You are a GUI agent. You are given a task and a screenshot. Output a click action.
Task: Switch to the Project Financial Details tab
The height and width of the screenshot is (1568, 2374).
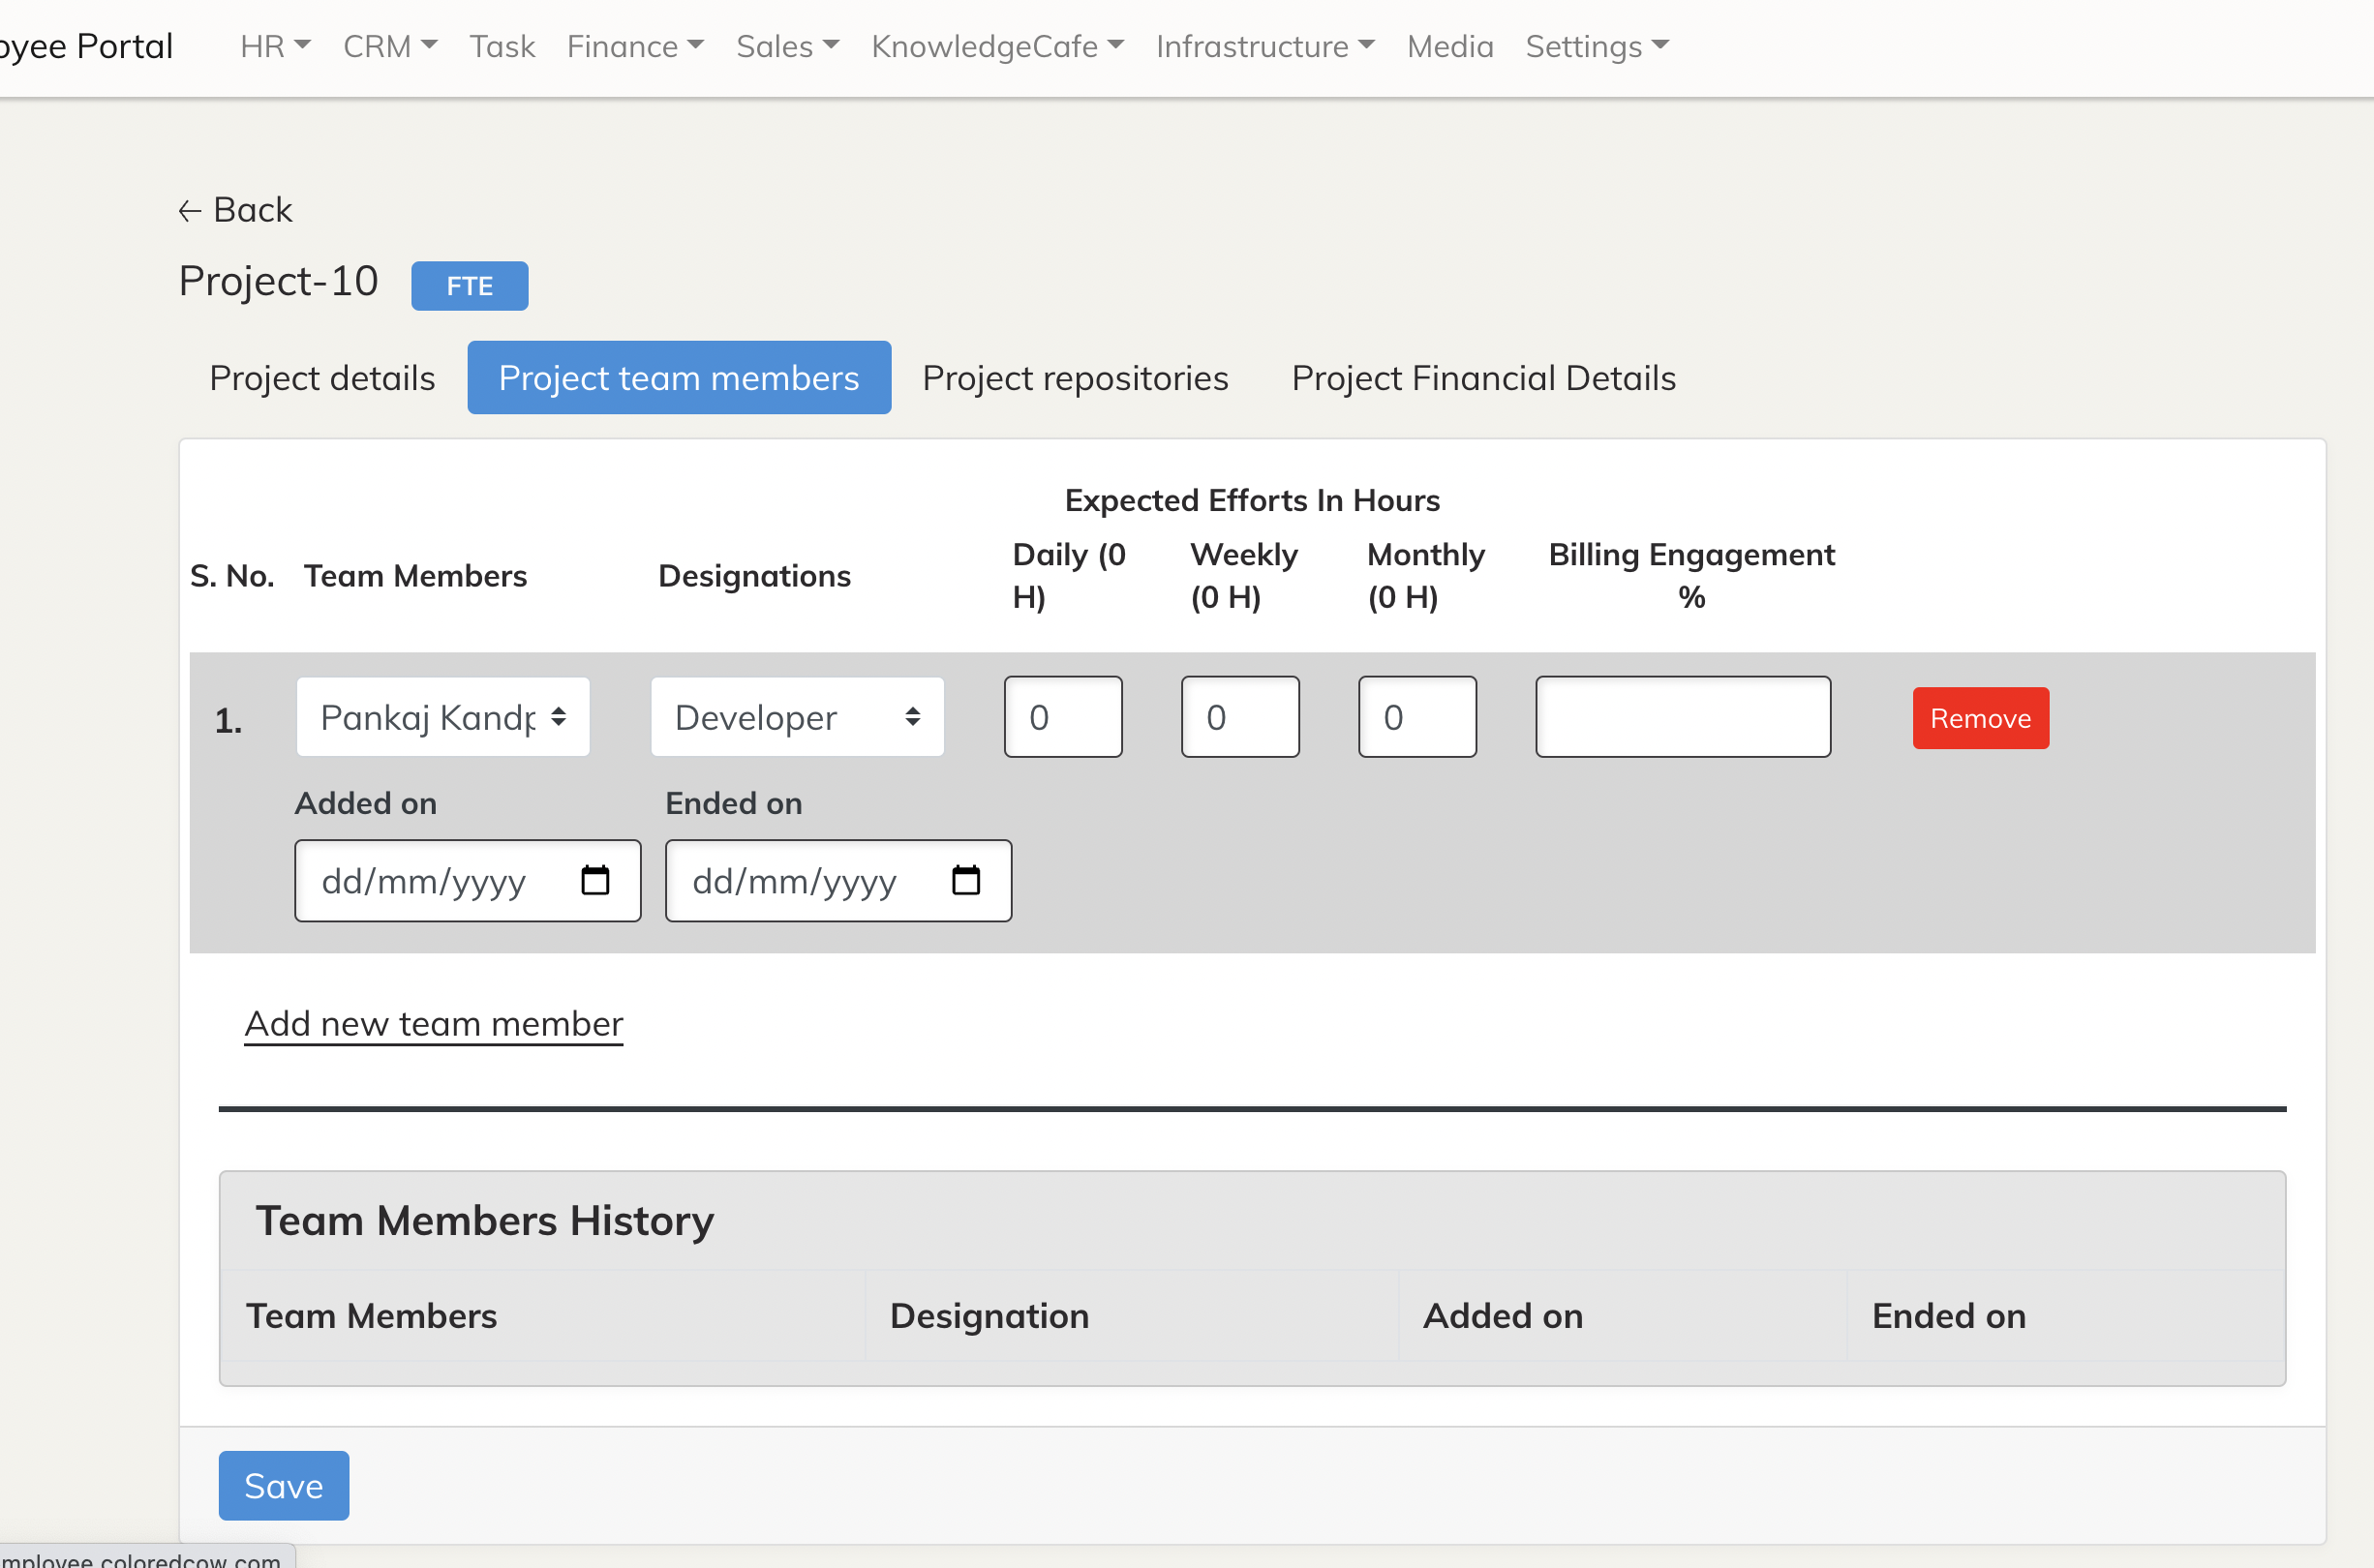tap(1484, 378)
